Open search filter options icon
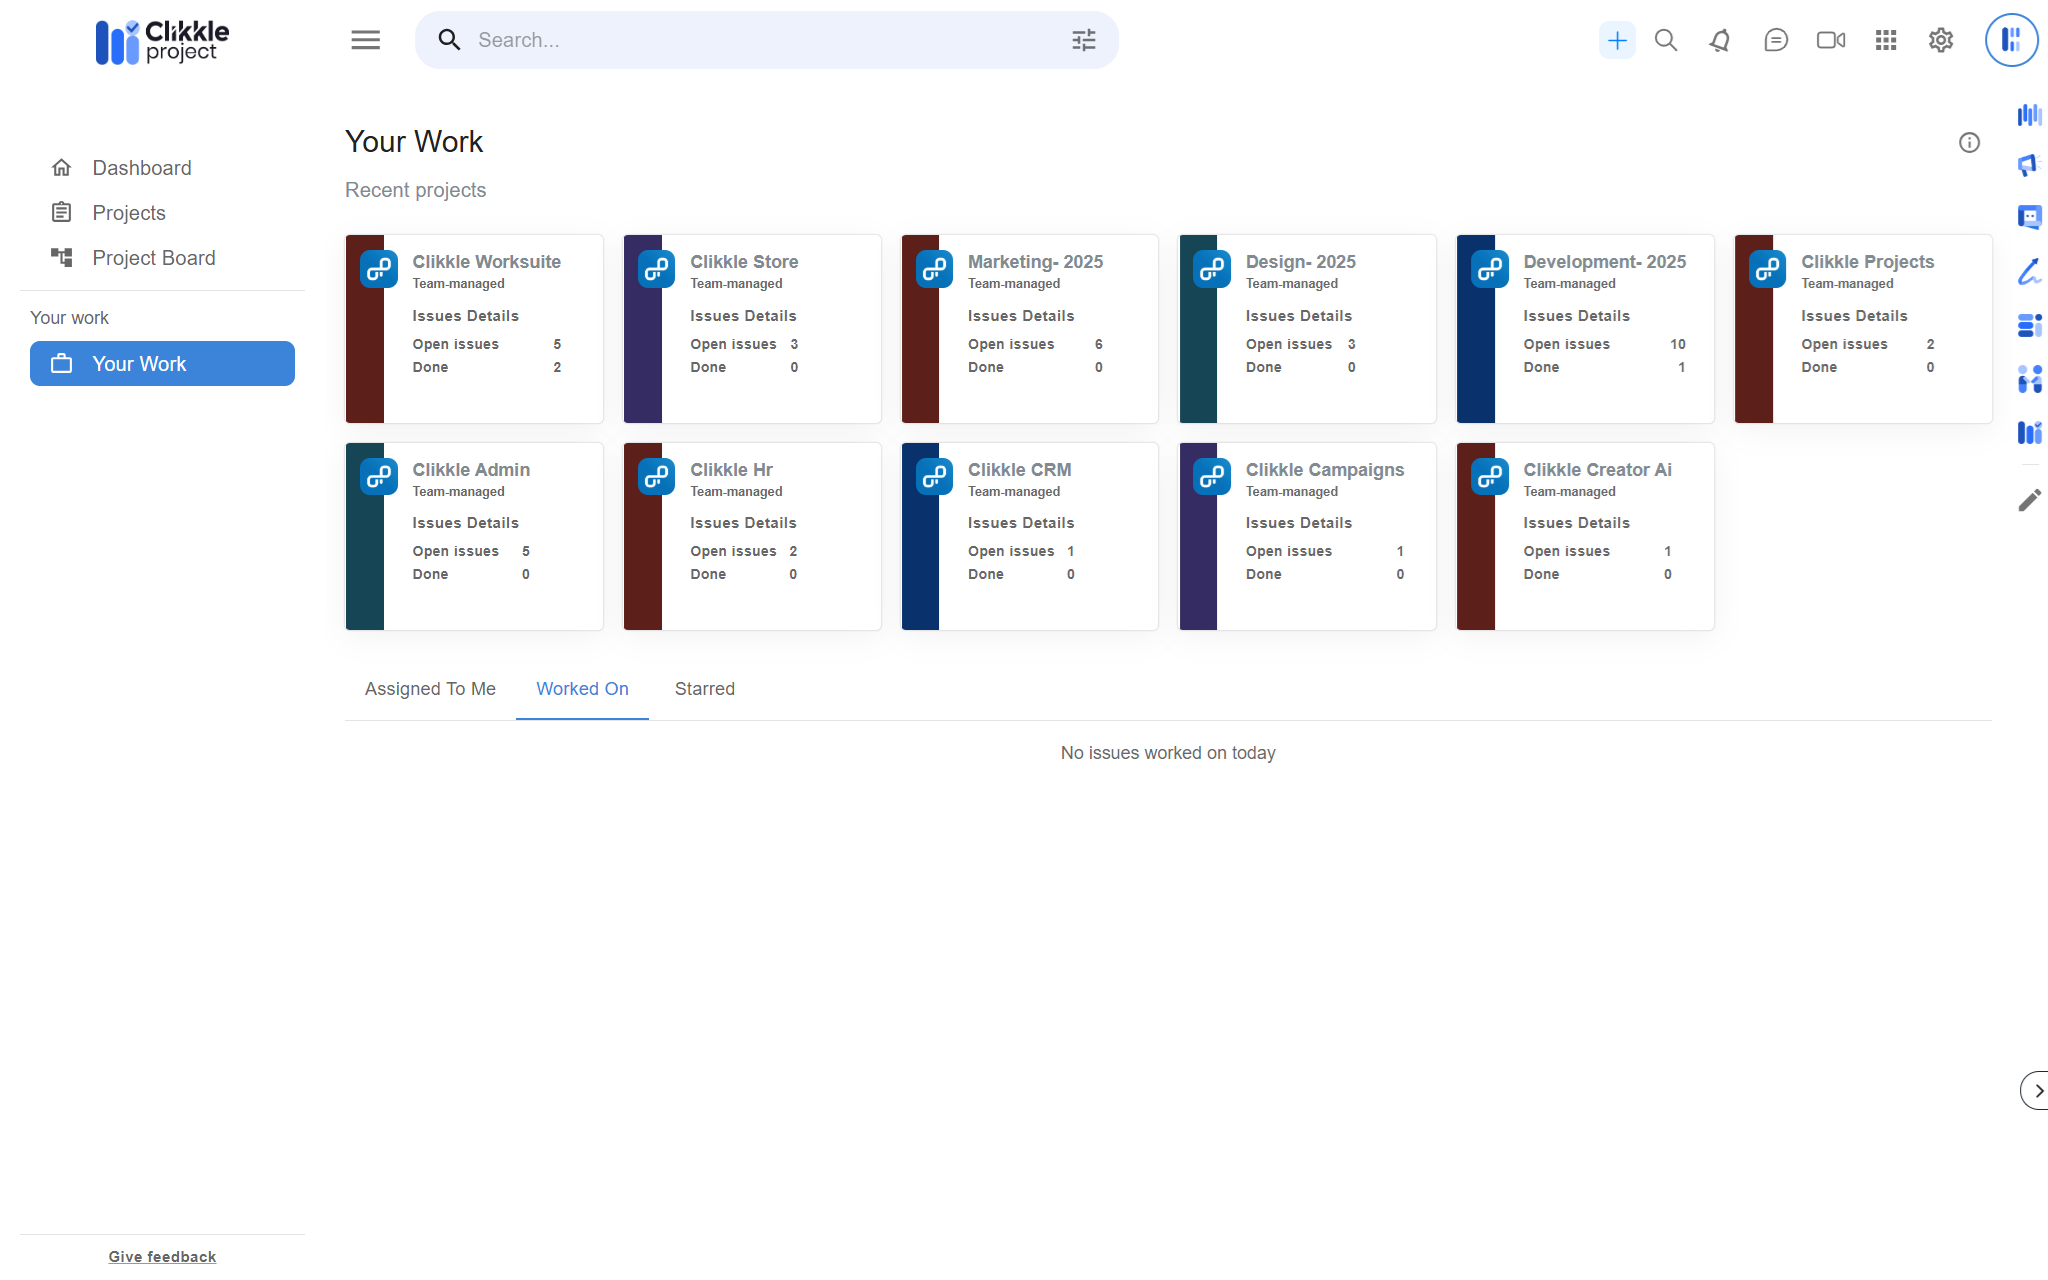Screen dimensions: 2048x1280 [x=1083, y=40]
